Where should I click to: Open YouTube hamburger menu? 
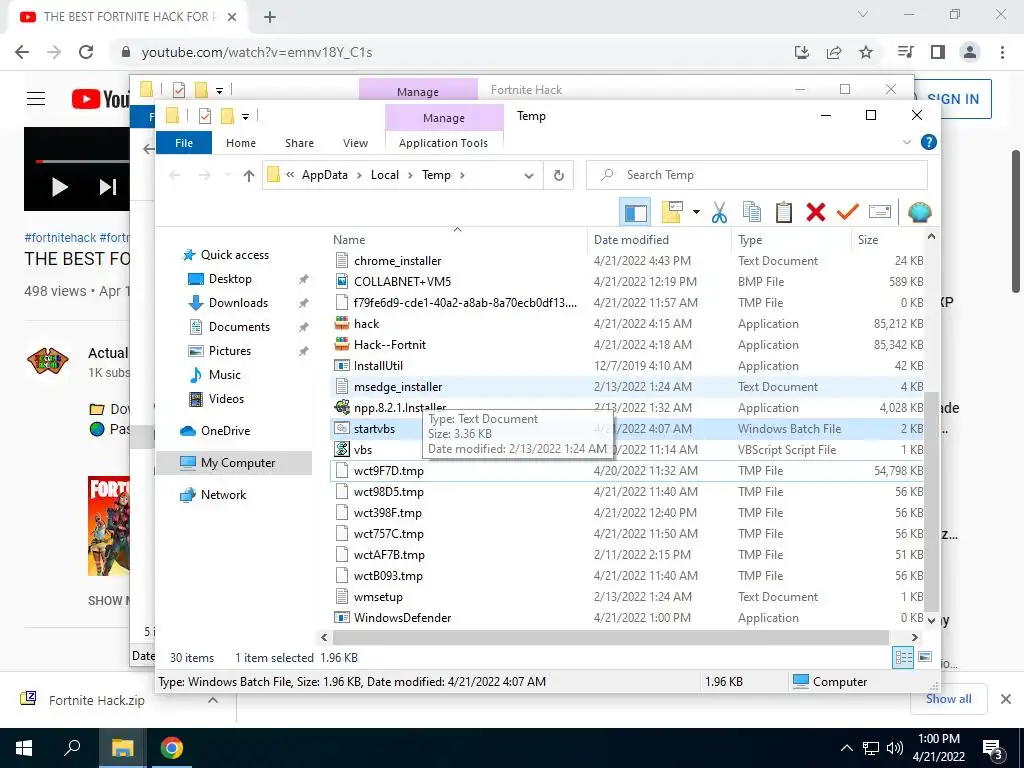36,99
